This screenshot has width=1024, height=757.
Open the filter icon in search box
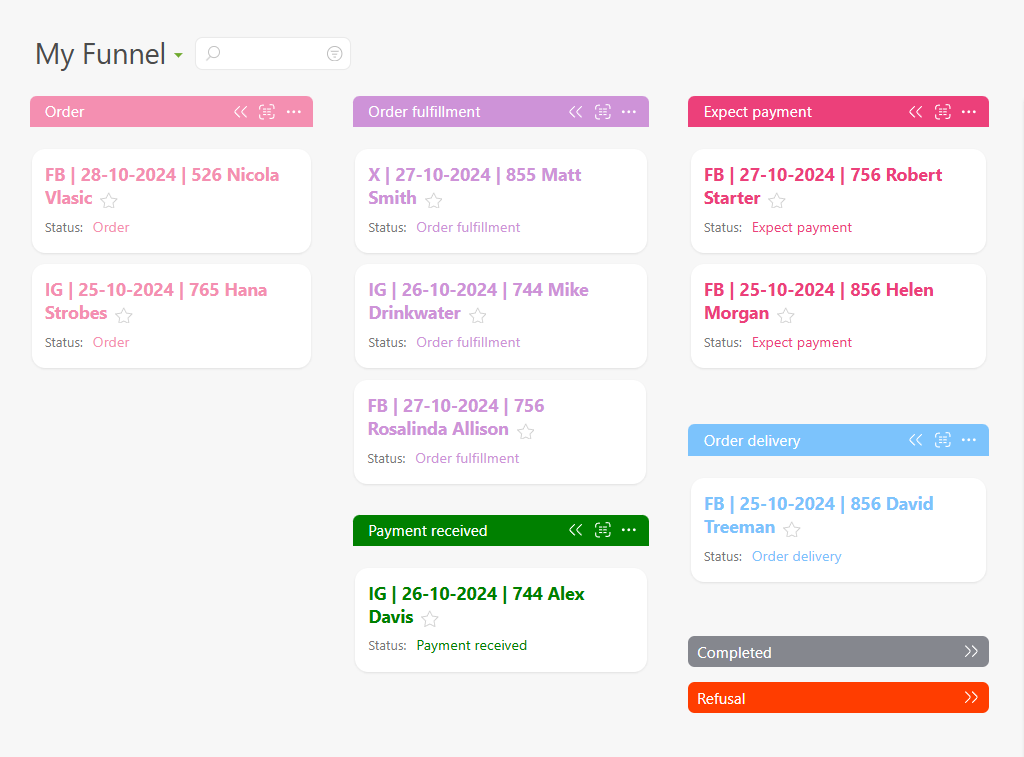tap(334, 54)
